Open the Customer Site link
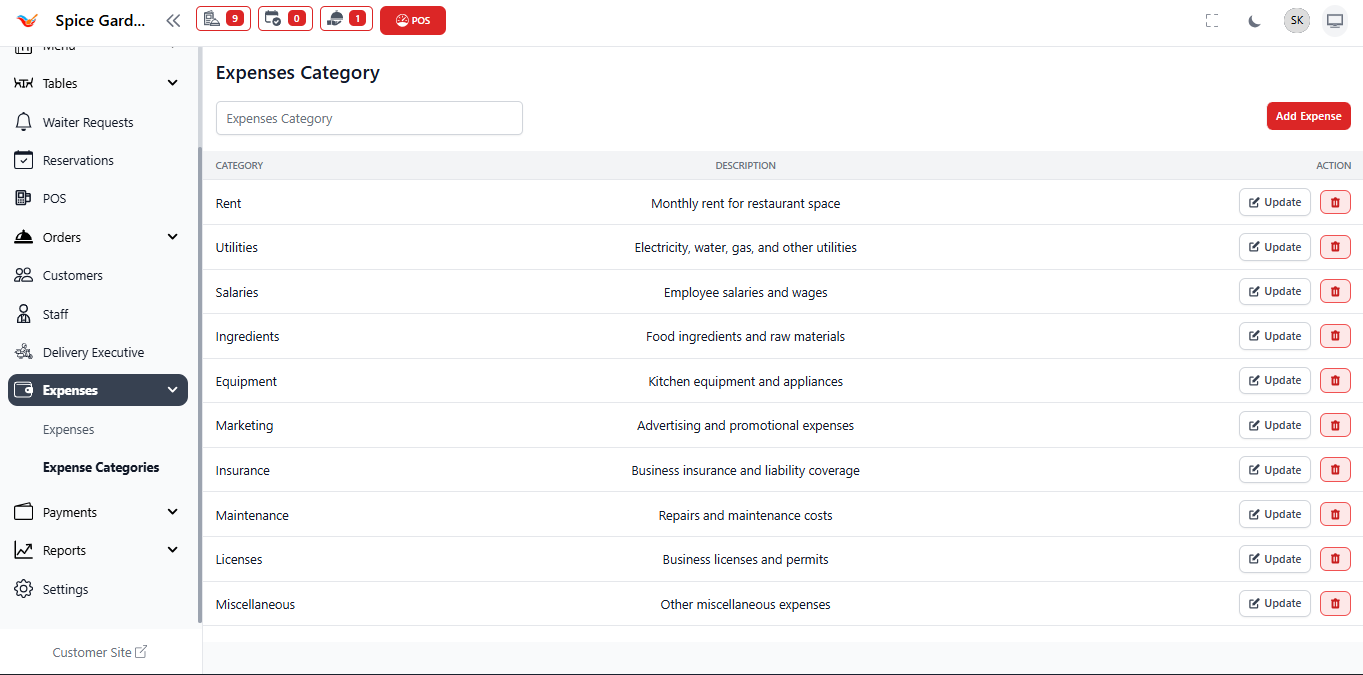This screenshot has width=1363, height=675. pos(100,651)
